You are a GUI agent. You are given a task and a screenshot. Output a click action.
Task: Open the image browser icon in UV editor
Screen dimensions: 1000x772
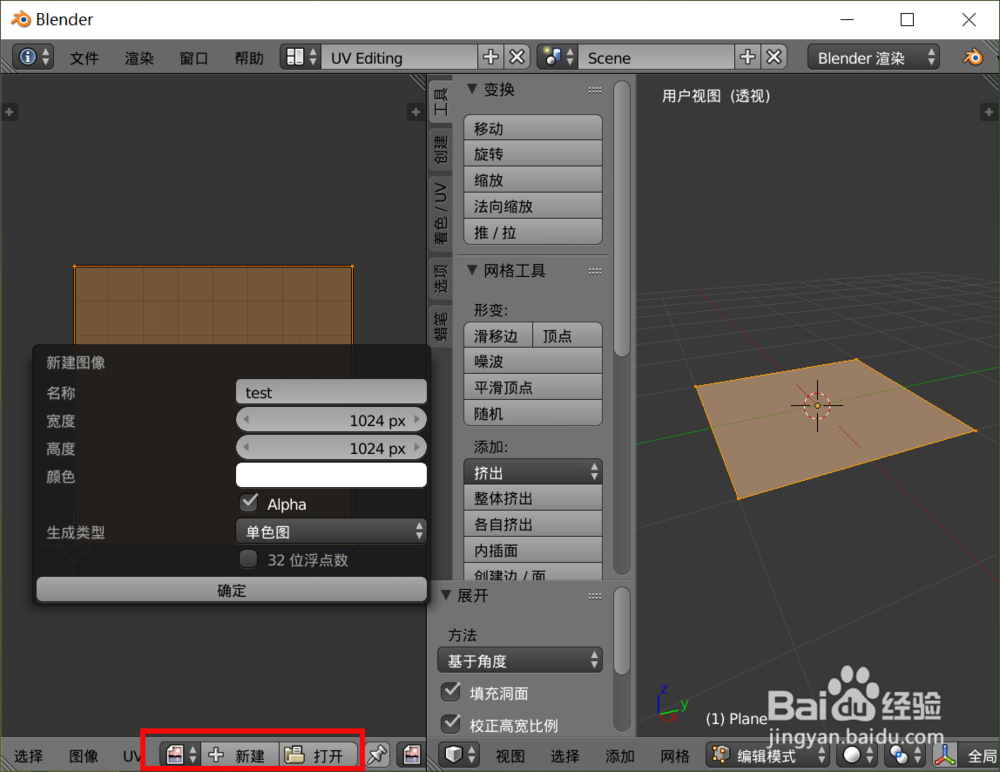click(180, 755)
